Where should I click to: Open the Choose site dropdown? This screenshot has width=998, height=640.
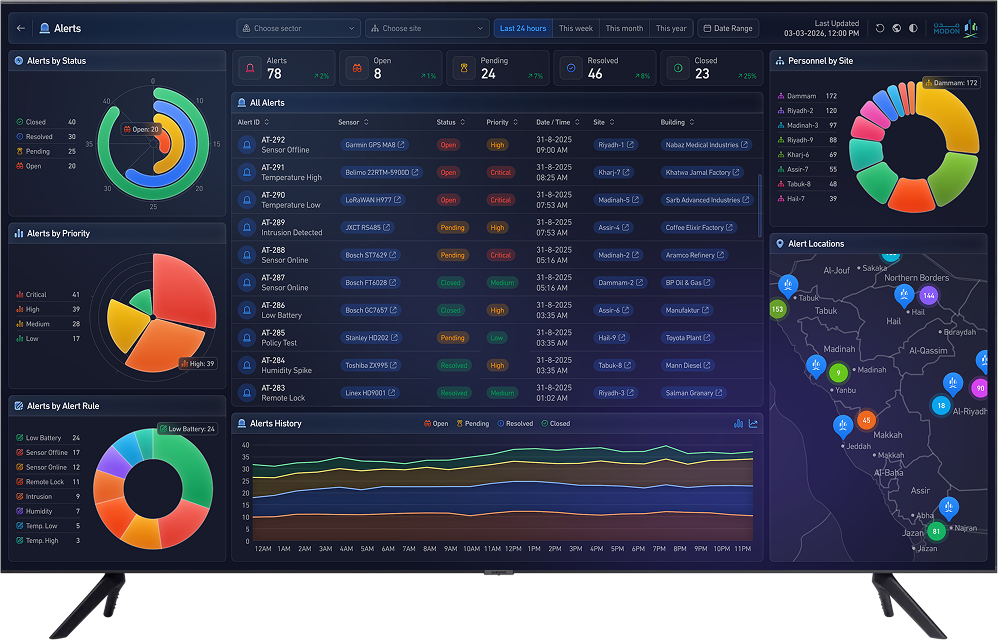427,28
